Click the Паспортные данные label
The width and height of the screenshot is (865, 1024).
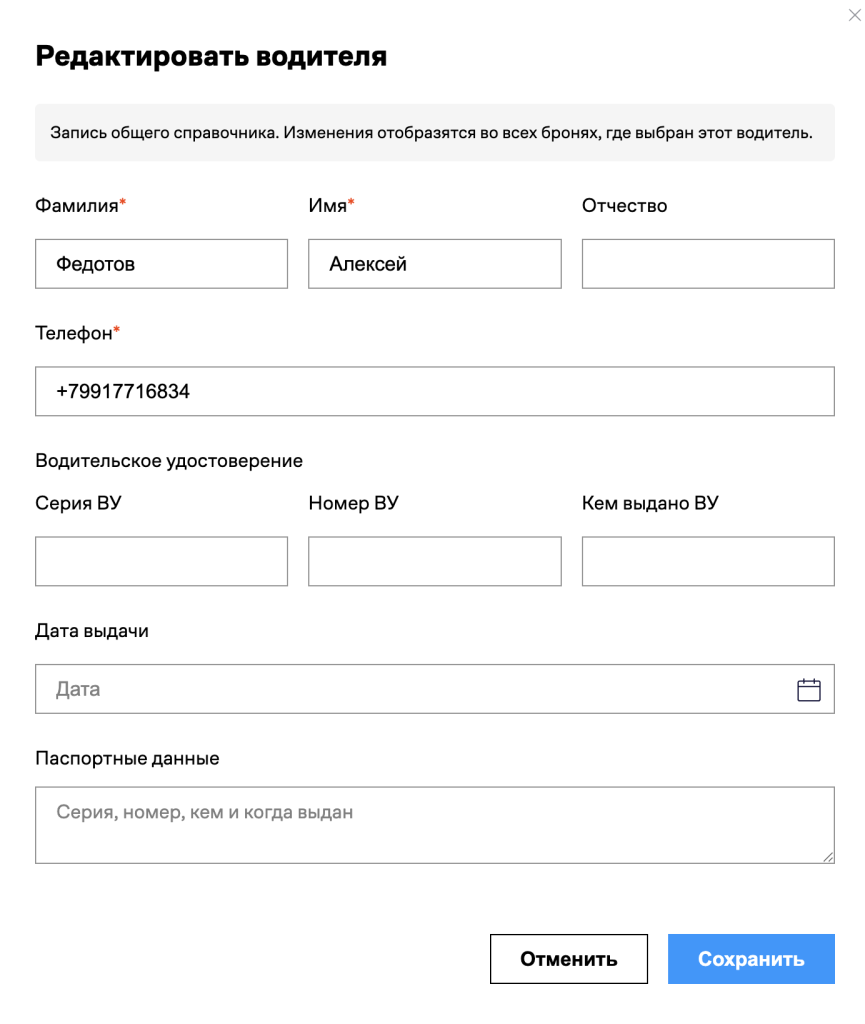tap(127, 758)
